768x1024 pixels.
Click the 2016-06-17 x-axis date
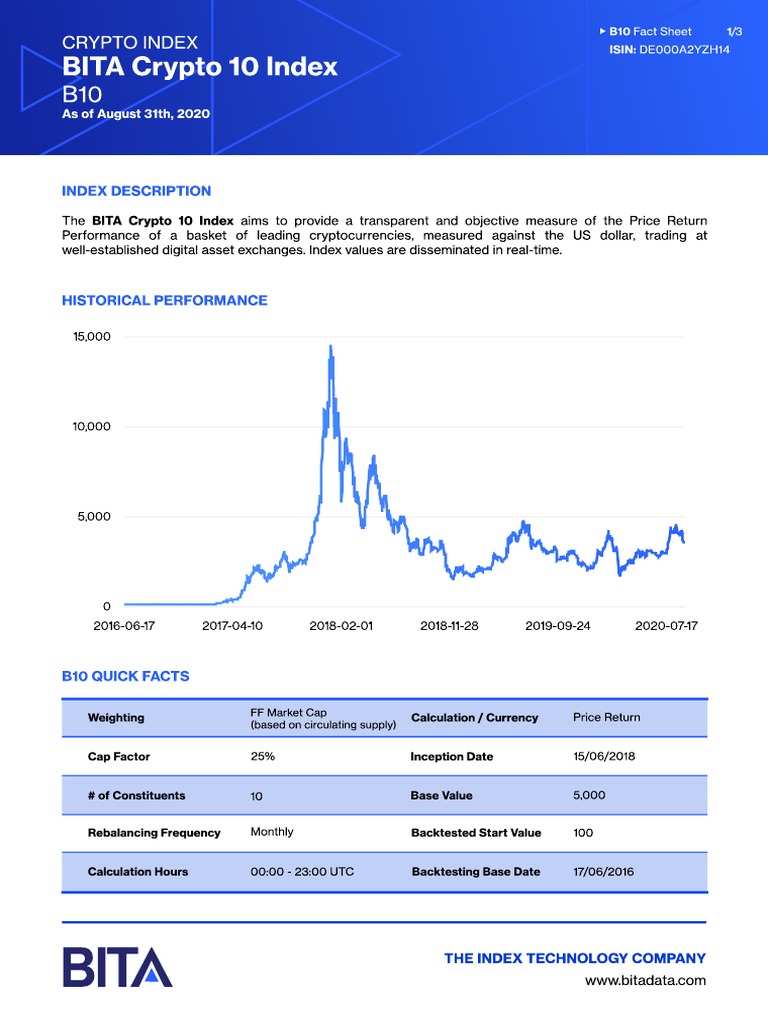pyautogui.click(x=124, y=626)
